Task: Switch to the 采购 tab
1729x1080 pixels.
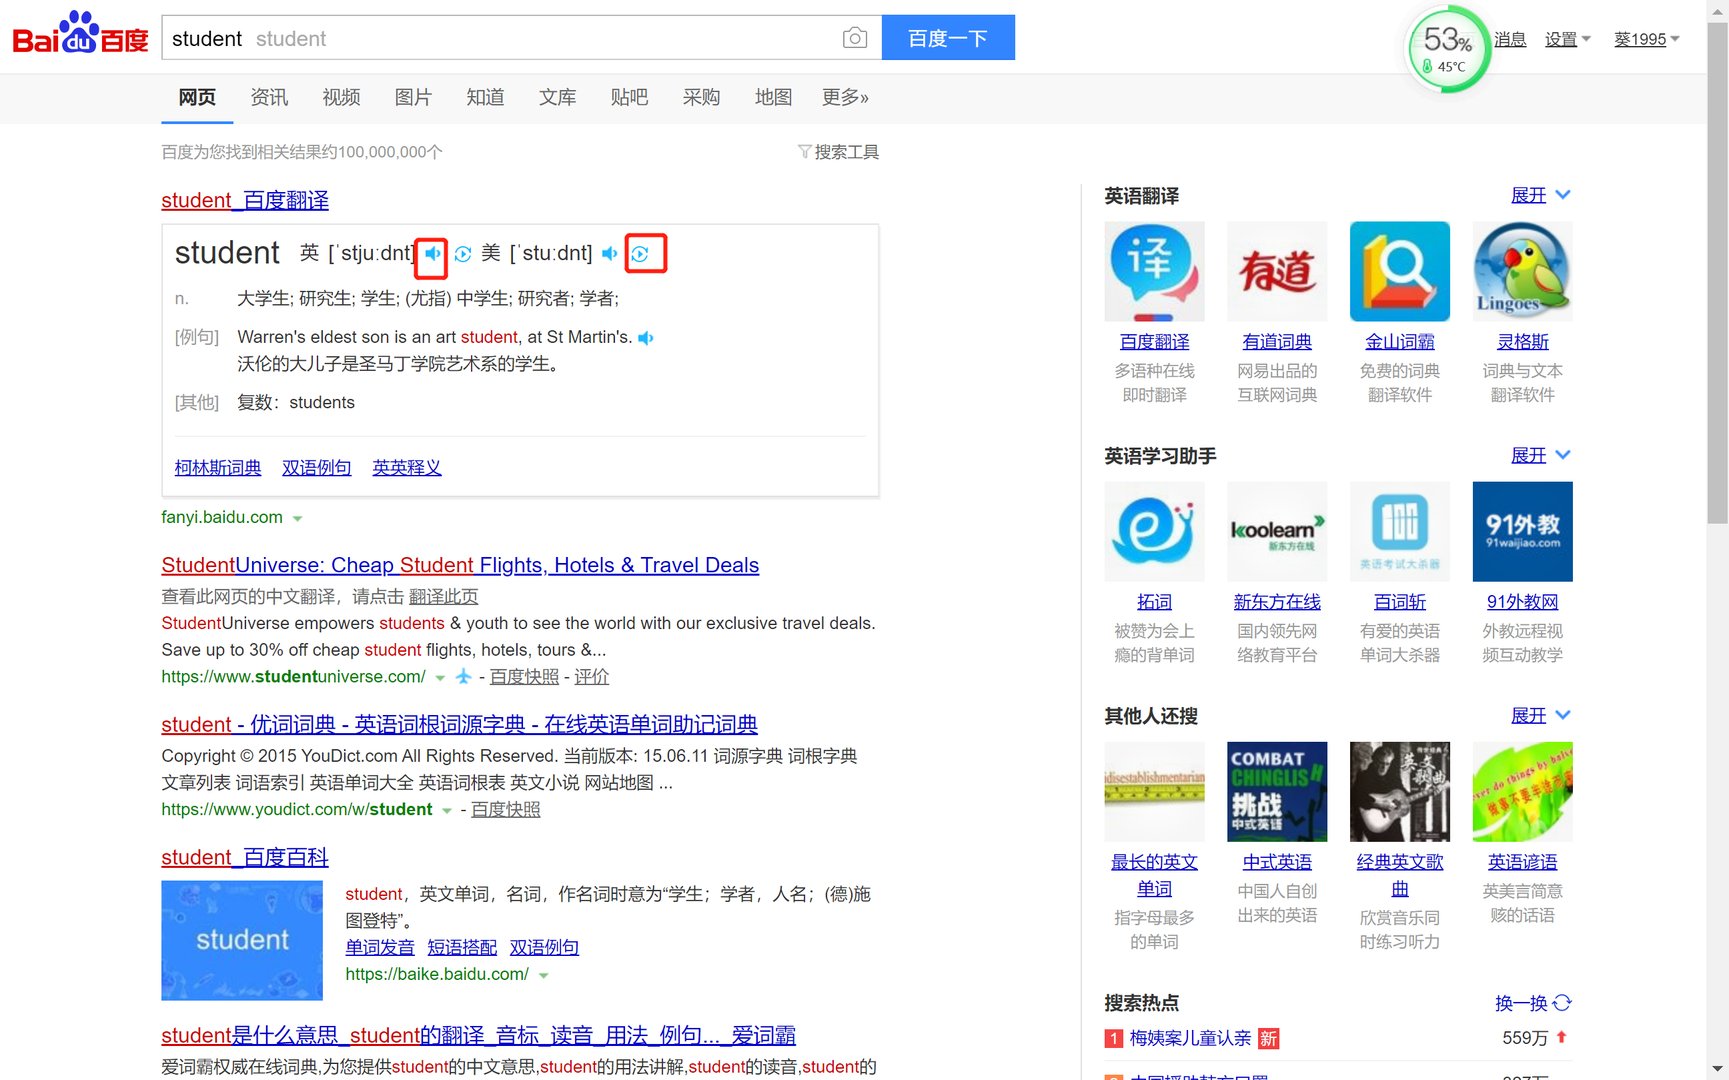Action: coord(701,97)
